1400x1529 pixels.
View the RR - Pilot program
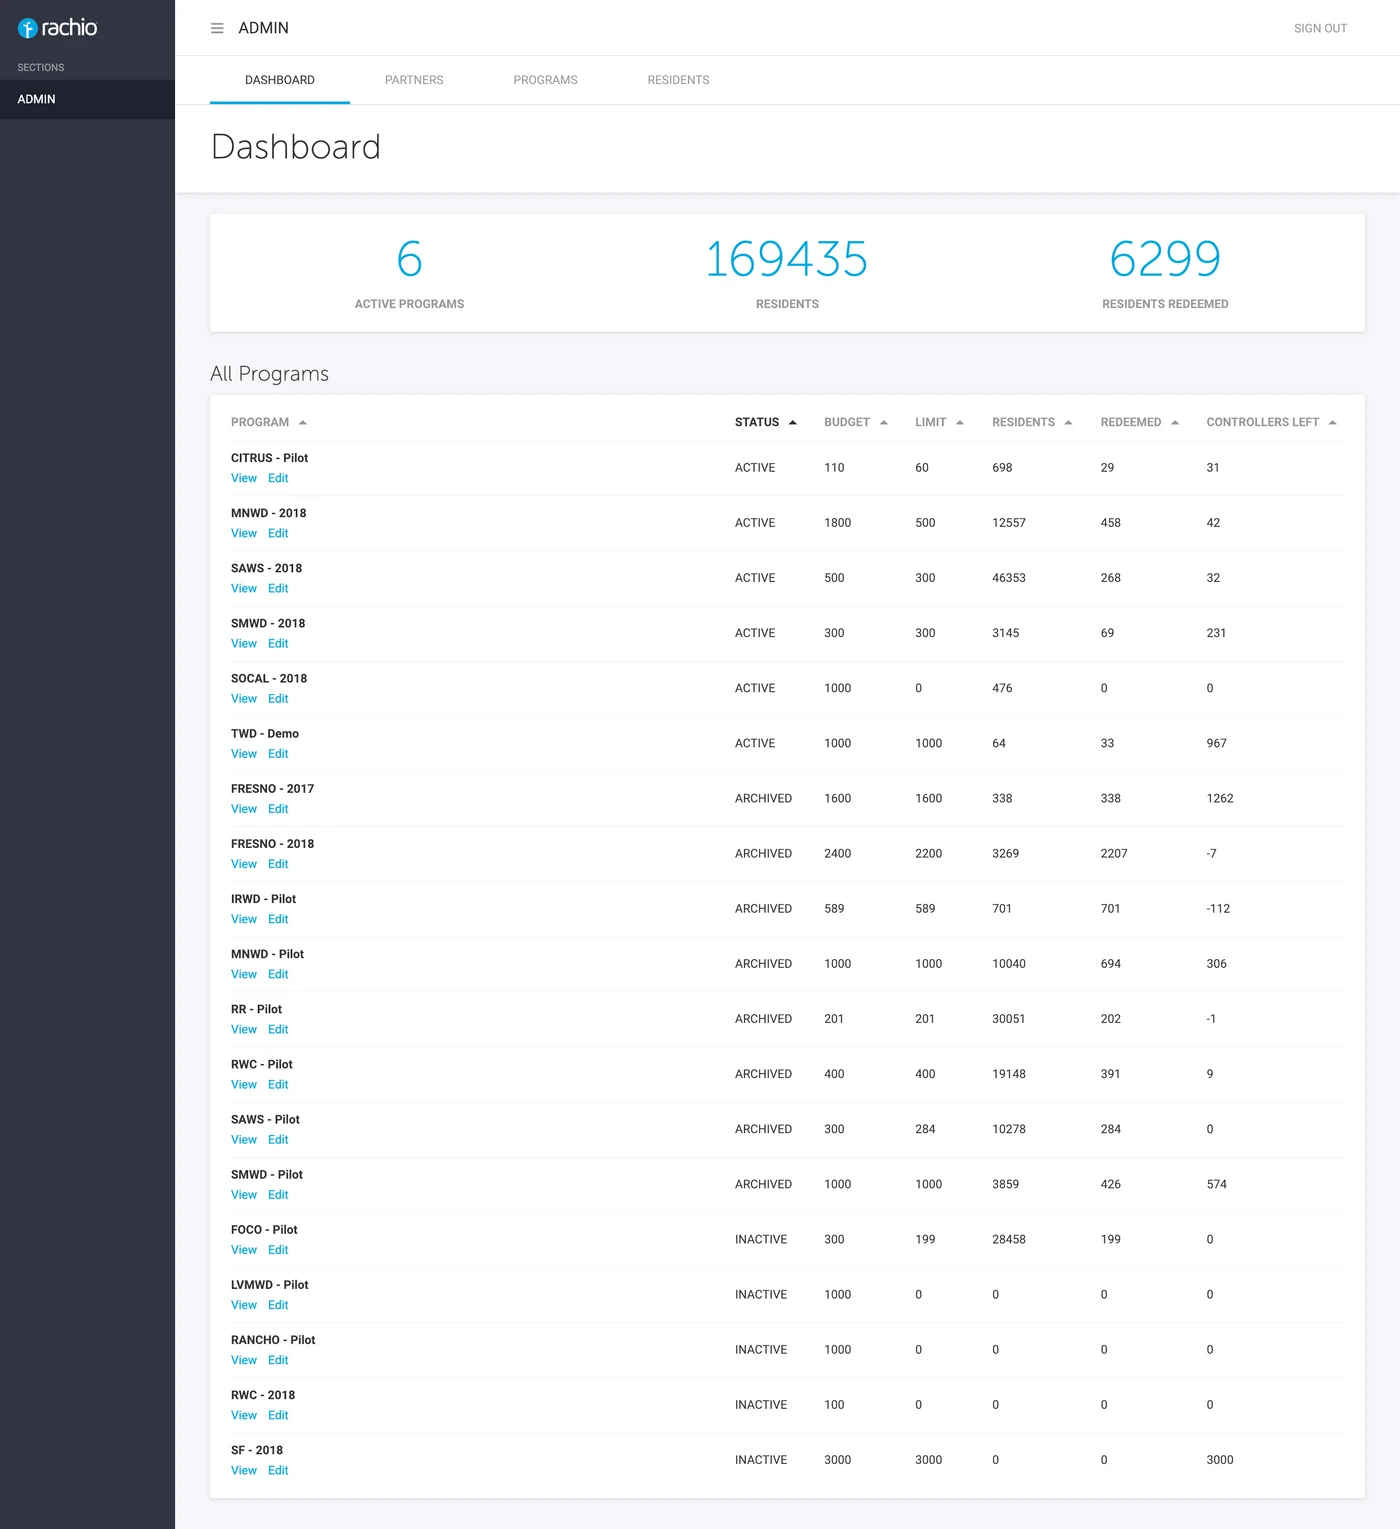coord(244,1028)
